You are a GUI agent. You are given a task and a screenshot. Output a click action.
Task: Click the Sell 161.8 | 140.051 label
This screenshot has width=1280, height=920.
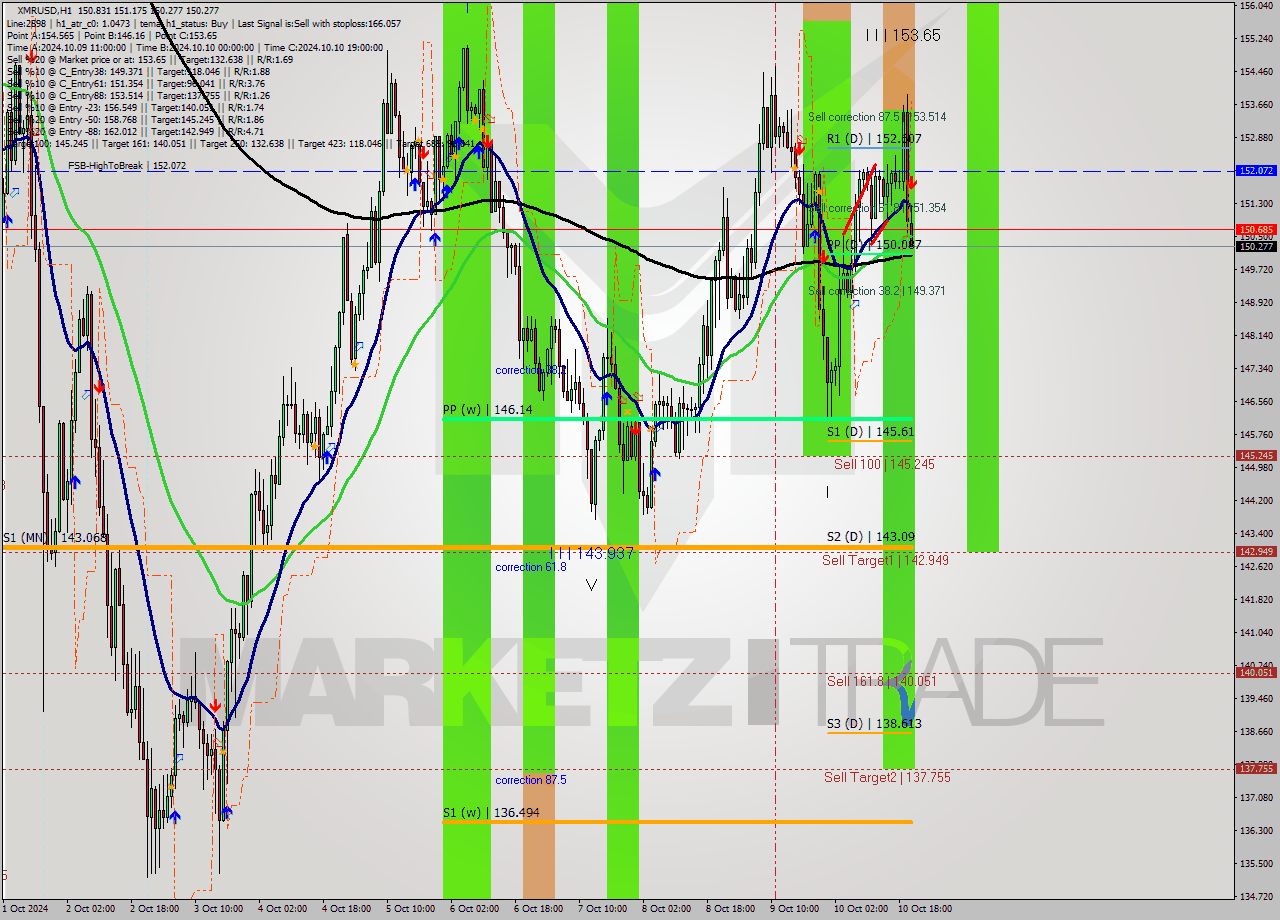click(882, 682)
